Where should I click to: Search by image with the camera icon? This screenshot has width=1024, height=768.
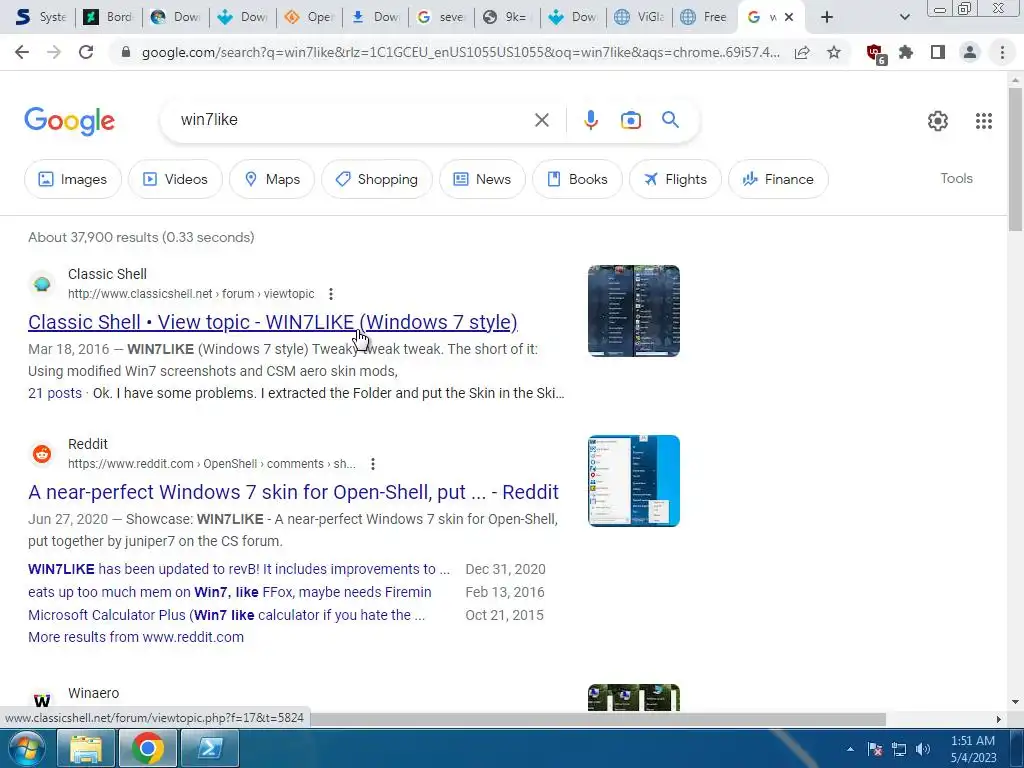pos(631,120)
